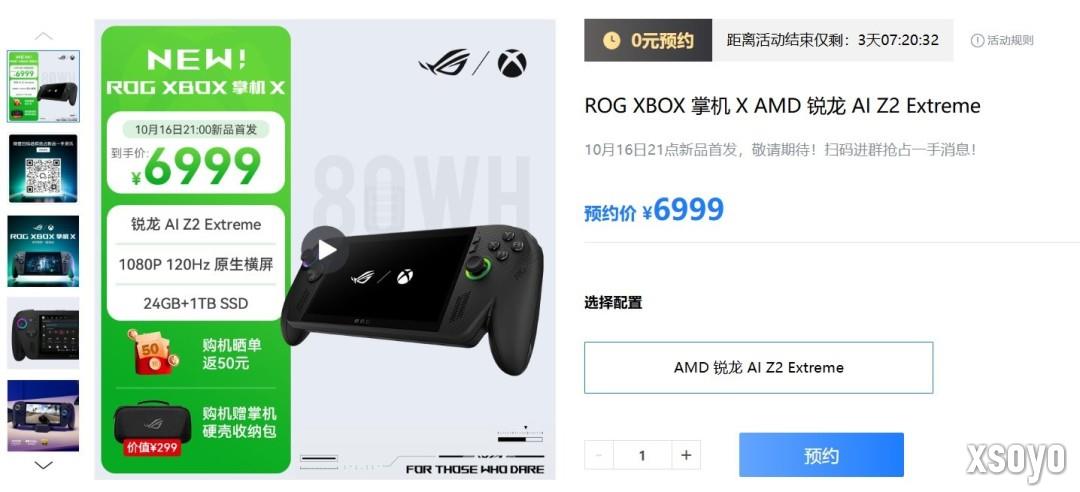The width and height of the screenshot is (1080, 492).
Task: Increase quantity with the plus button
Action: [x=686, y=455]
